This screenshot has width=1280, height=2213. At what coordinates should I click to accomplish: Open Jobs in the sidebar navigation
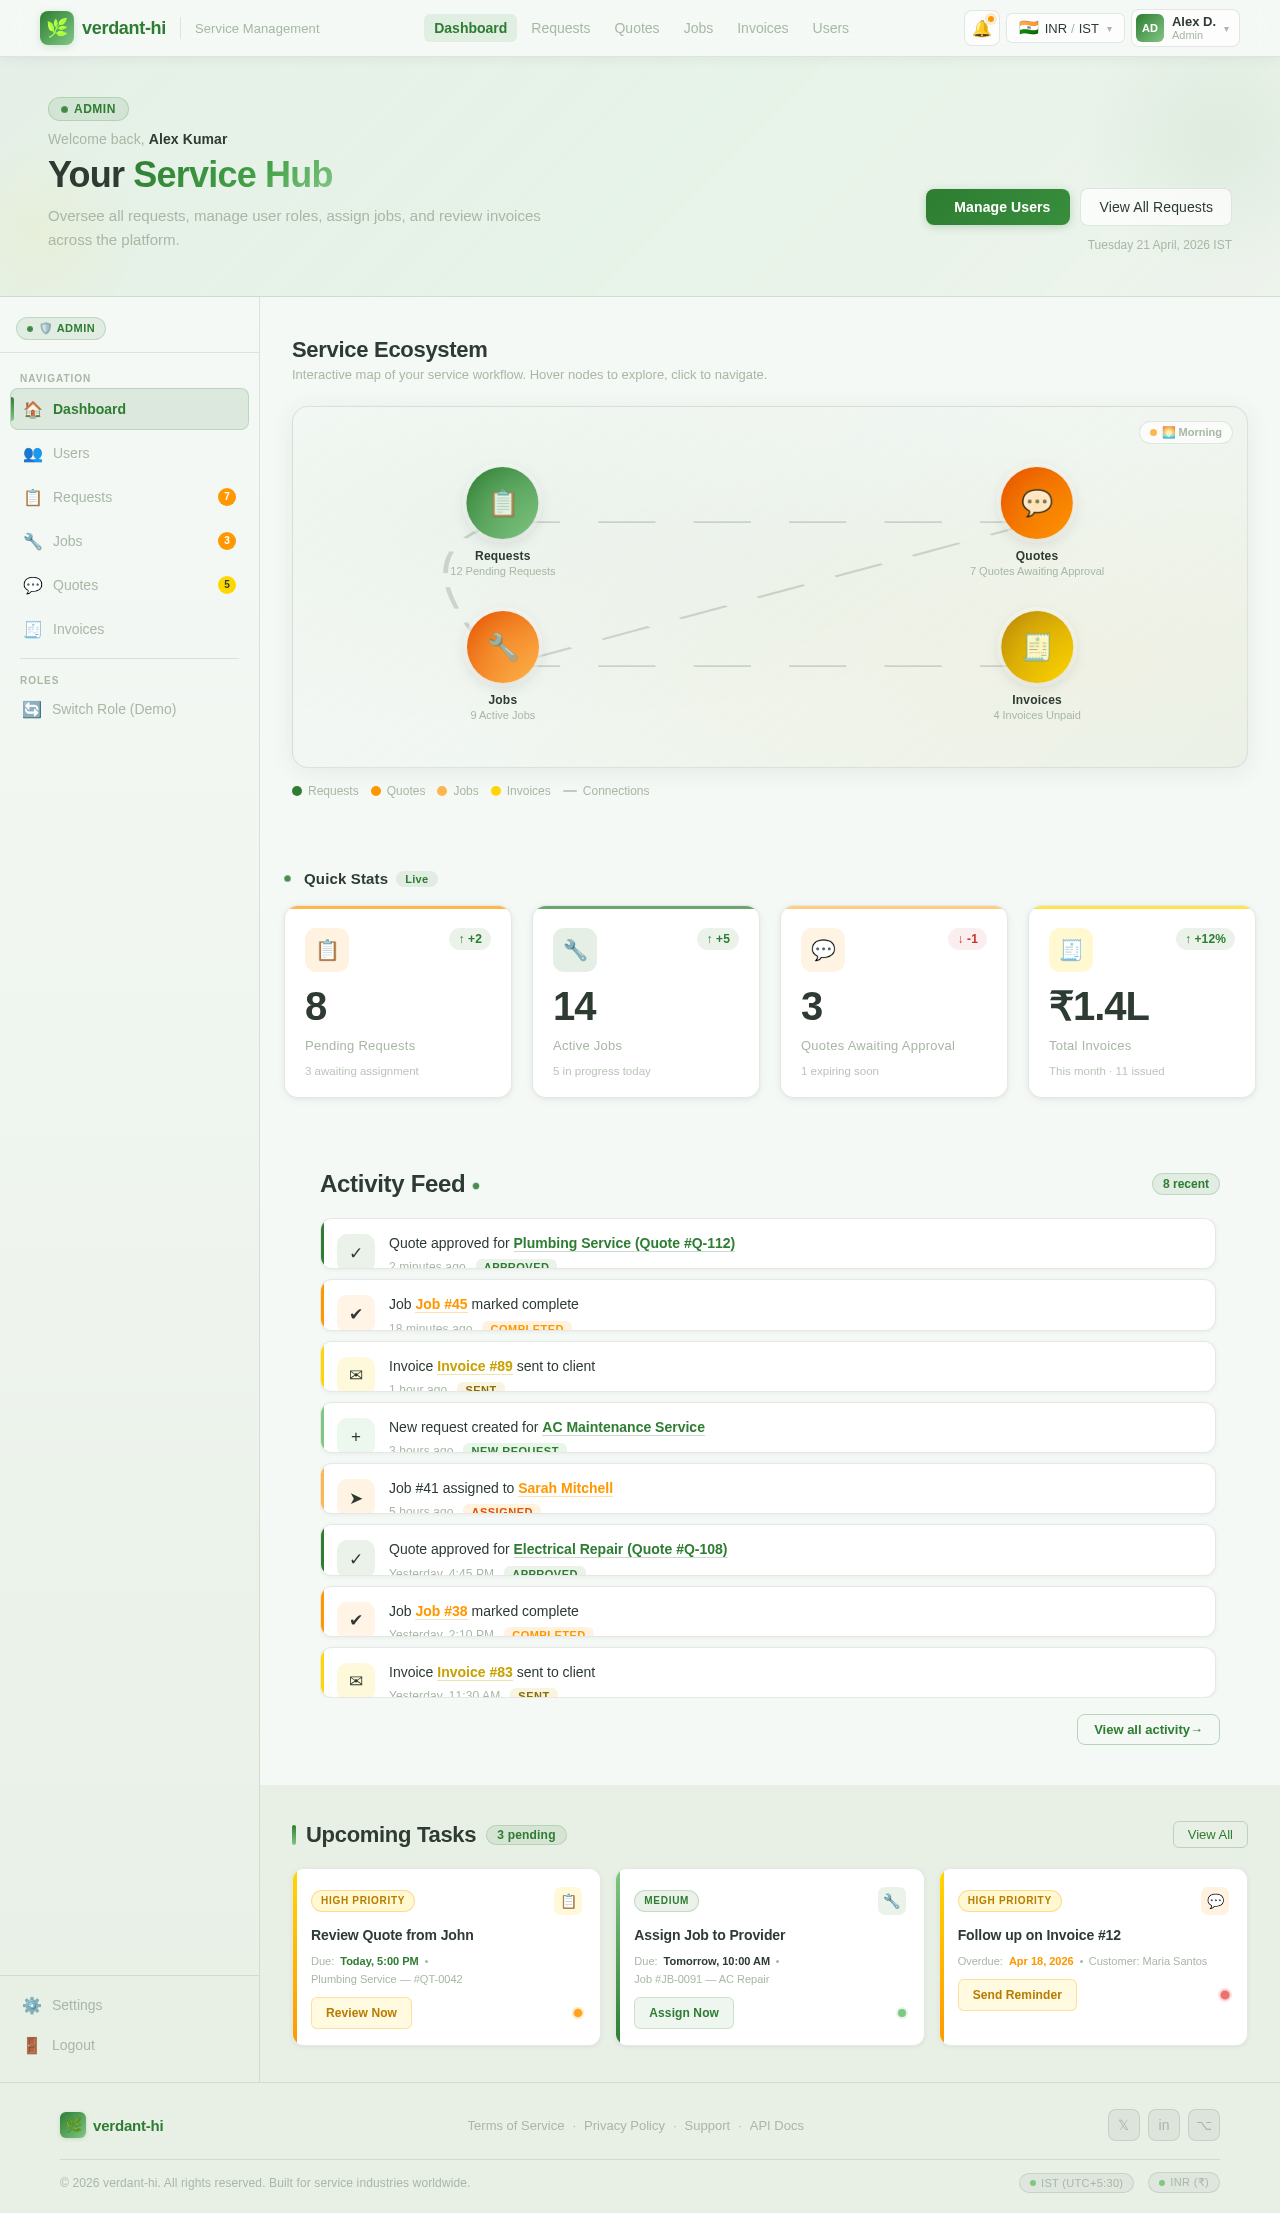click(129, 541)
